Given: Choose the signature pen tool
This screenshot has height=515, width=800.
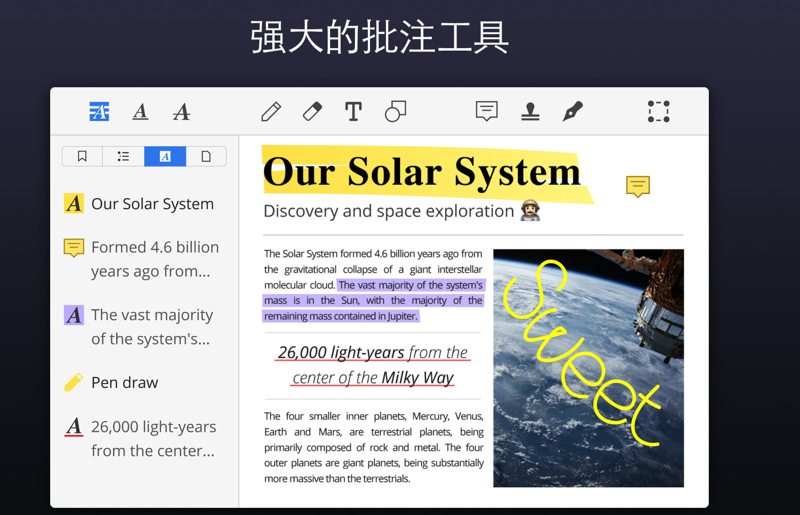Looking at the screenshot, I should pos(572,112).
